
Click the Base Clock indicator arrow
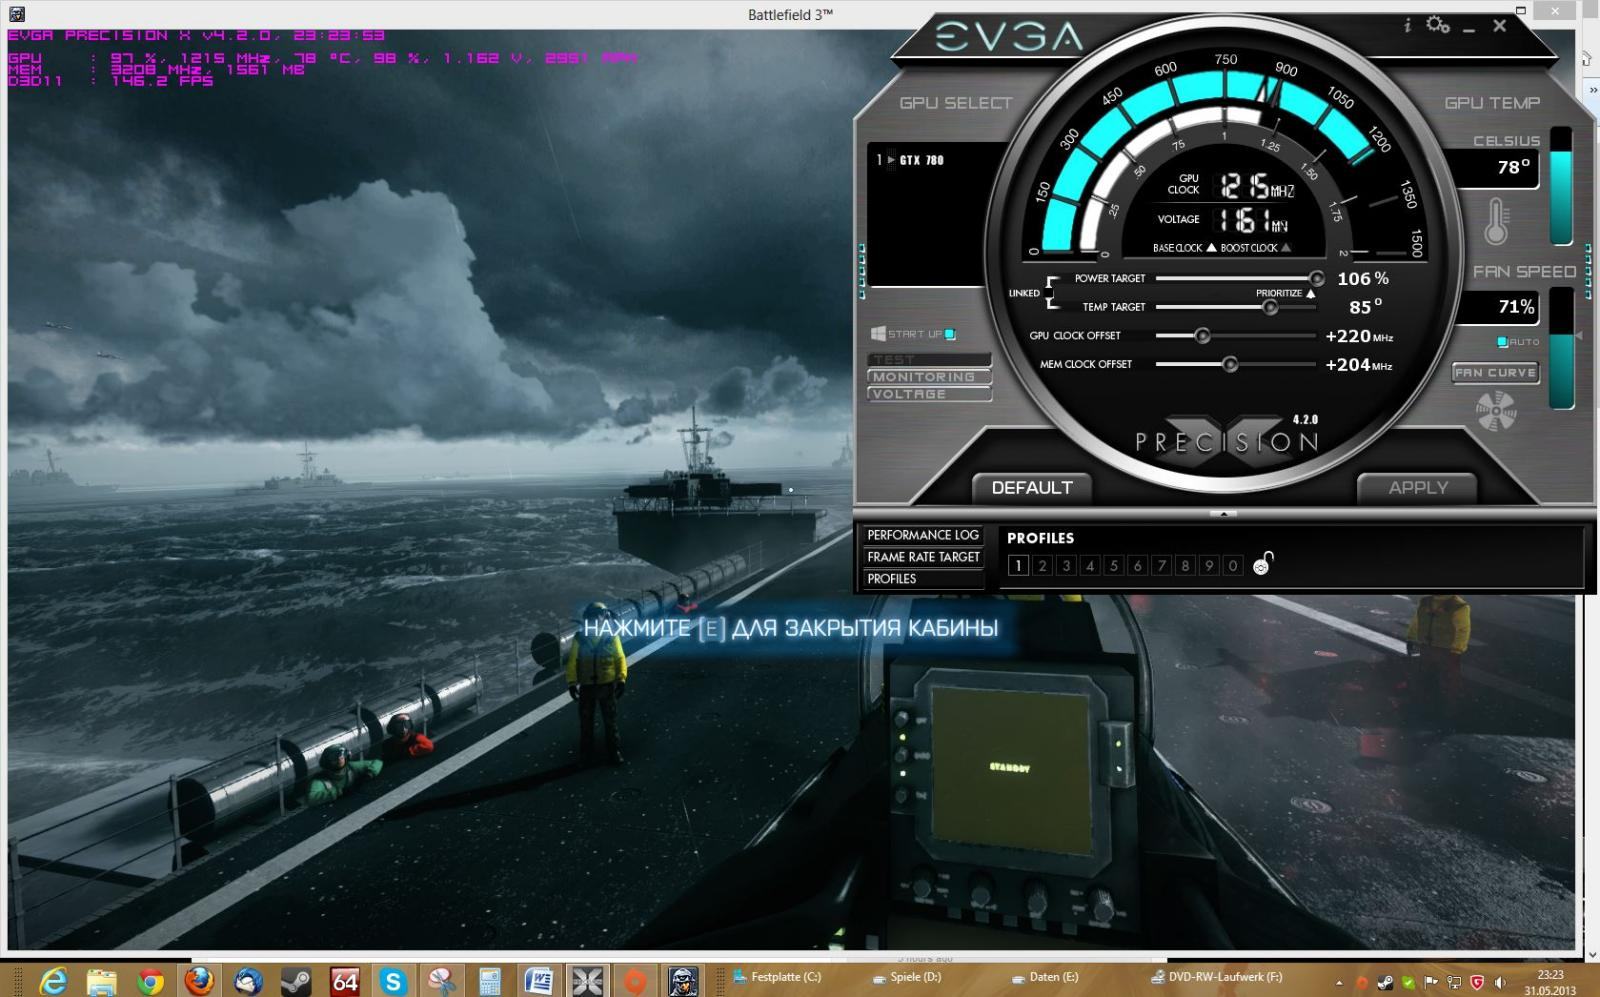[x=1211, y=248]
